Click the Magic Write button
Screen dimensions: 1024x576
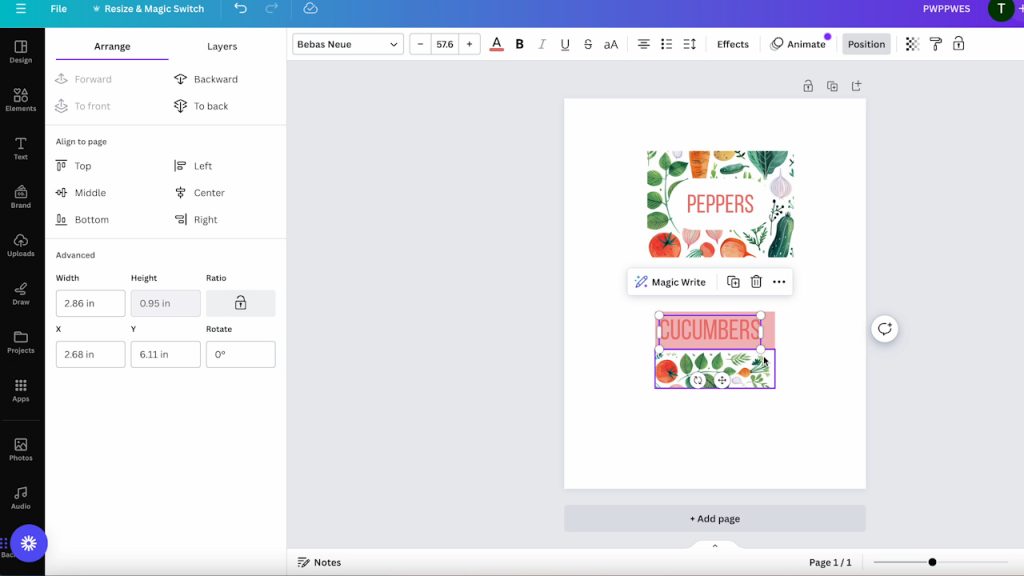670,282
